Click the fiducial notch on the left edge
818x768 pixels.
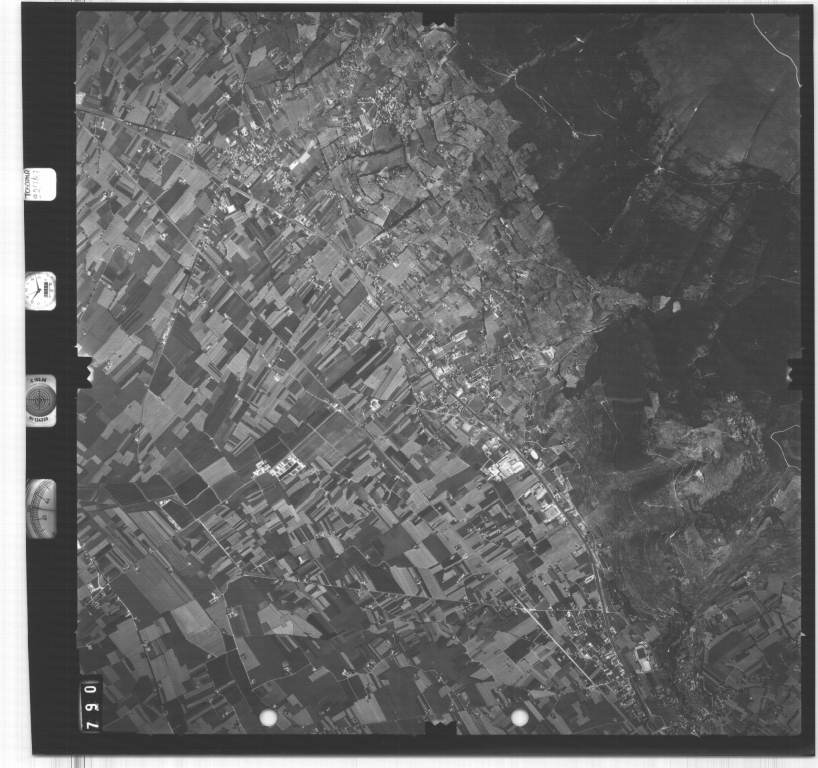pyautogui.click(x=84, y=370)
